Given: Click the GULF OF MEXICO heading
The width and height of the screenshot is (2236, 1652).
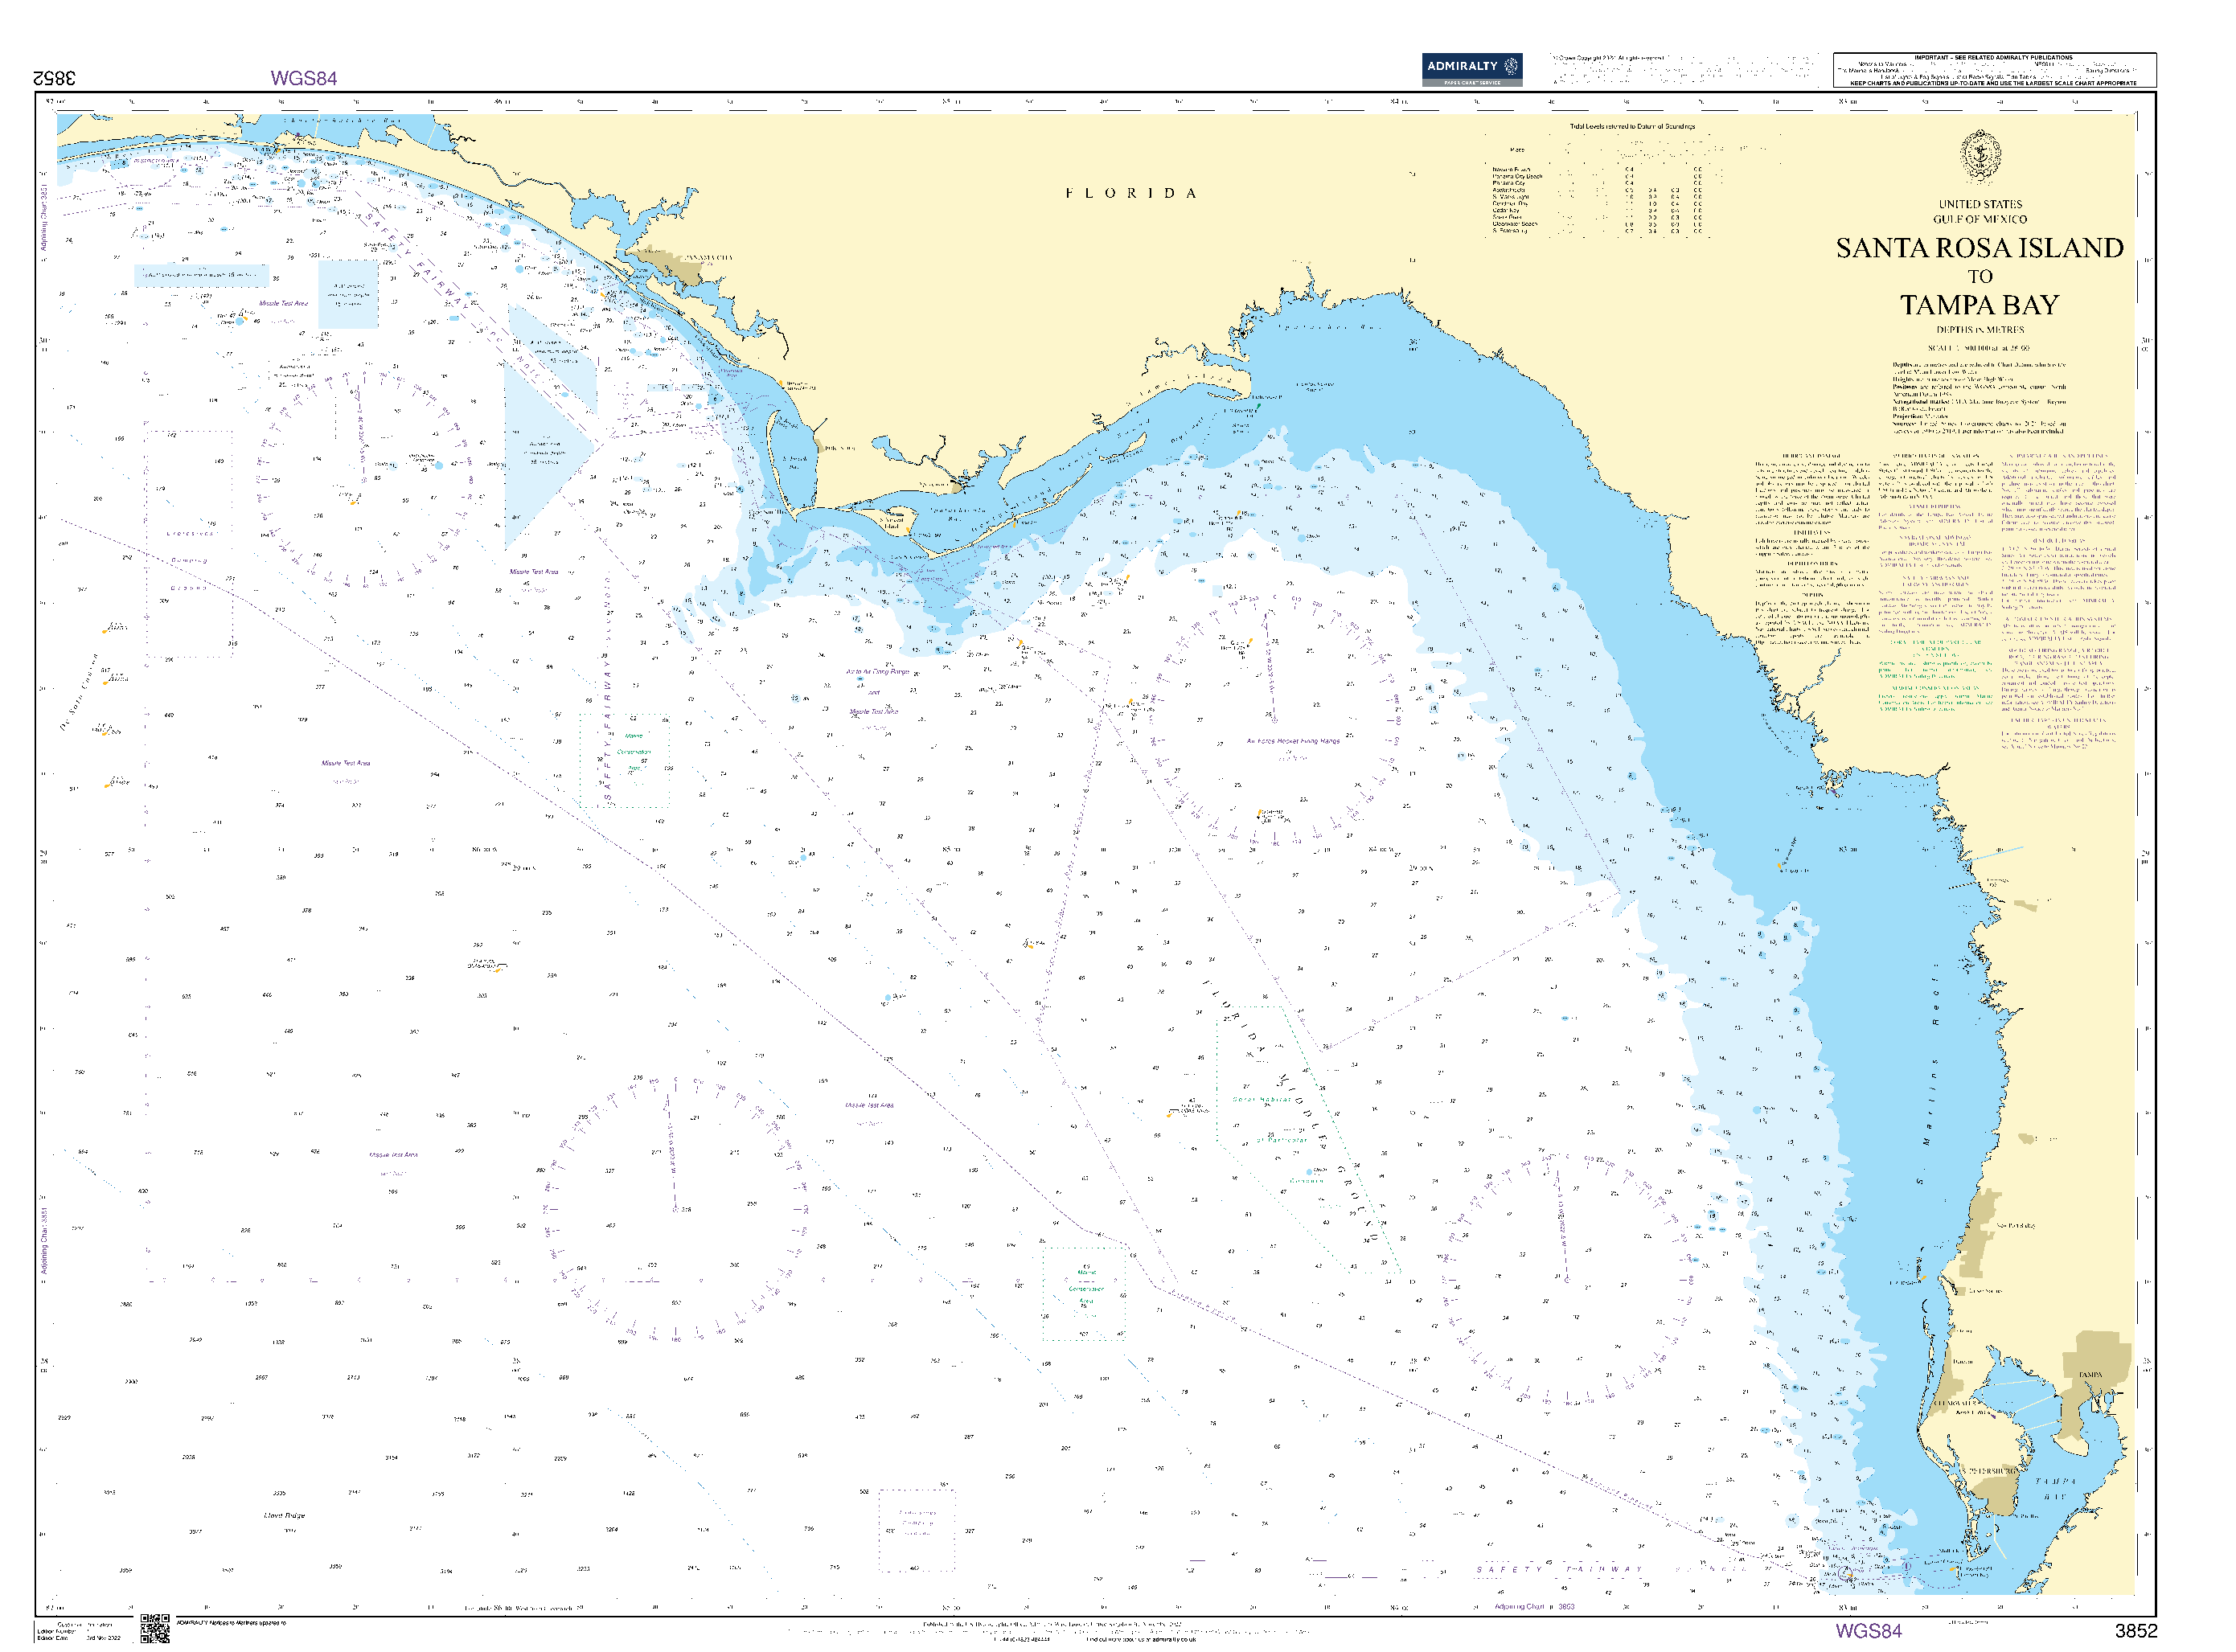Looking at the screenshot, I should tap(1980, 219).
